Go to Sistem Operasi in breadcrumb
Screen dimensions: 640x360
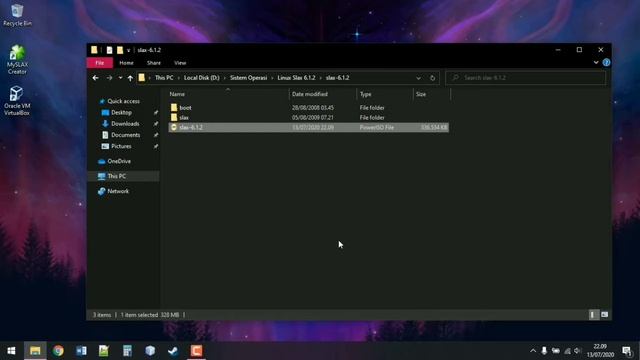click(x=248, y=78)
